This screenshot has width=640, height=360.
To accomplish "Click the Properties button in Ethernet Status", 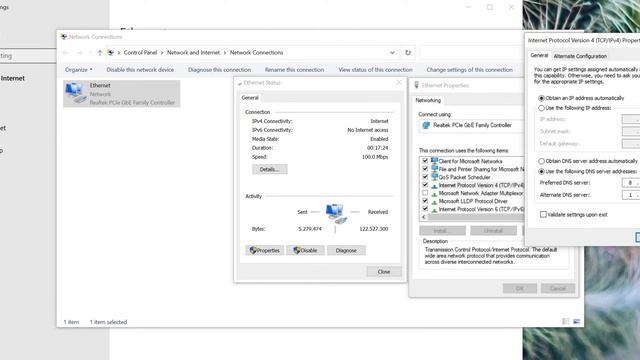I will click(264, 250).
